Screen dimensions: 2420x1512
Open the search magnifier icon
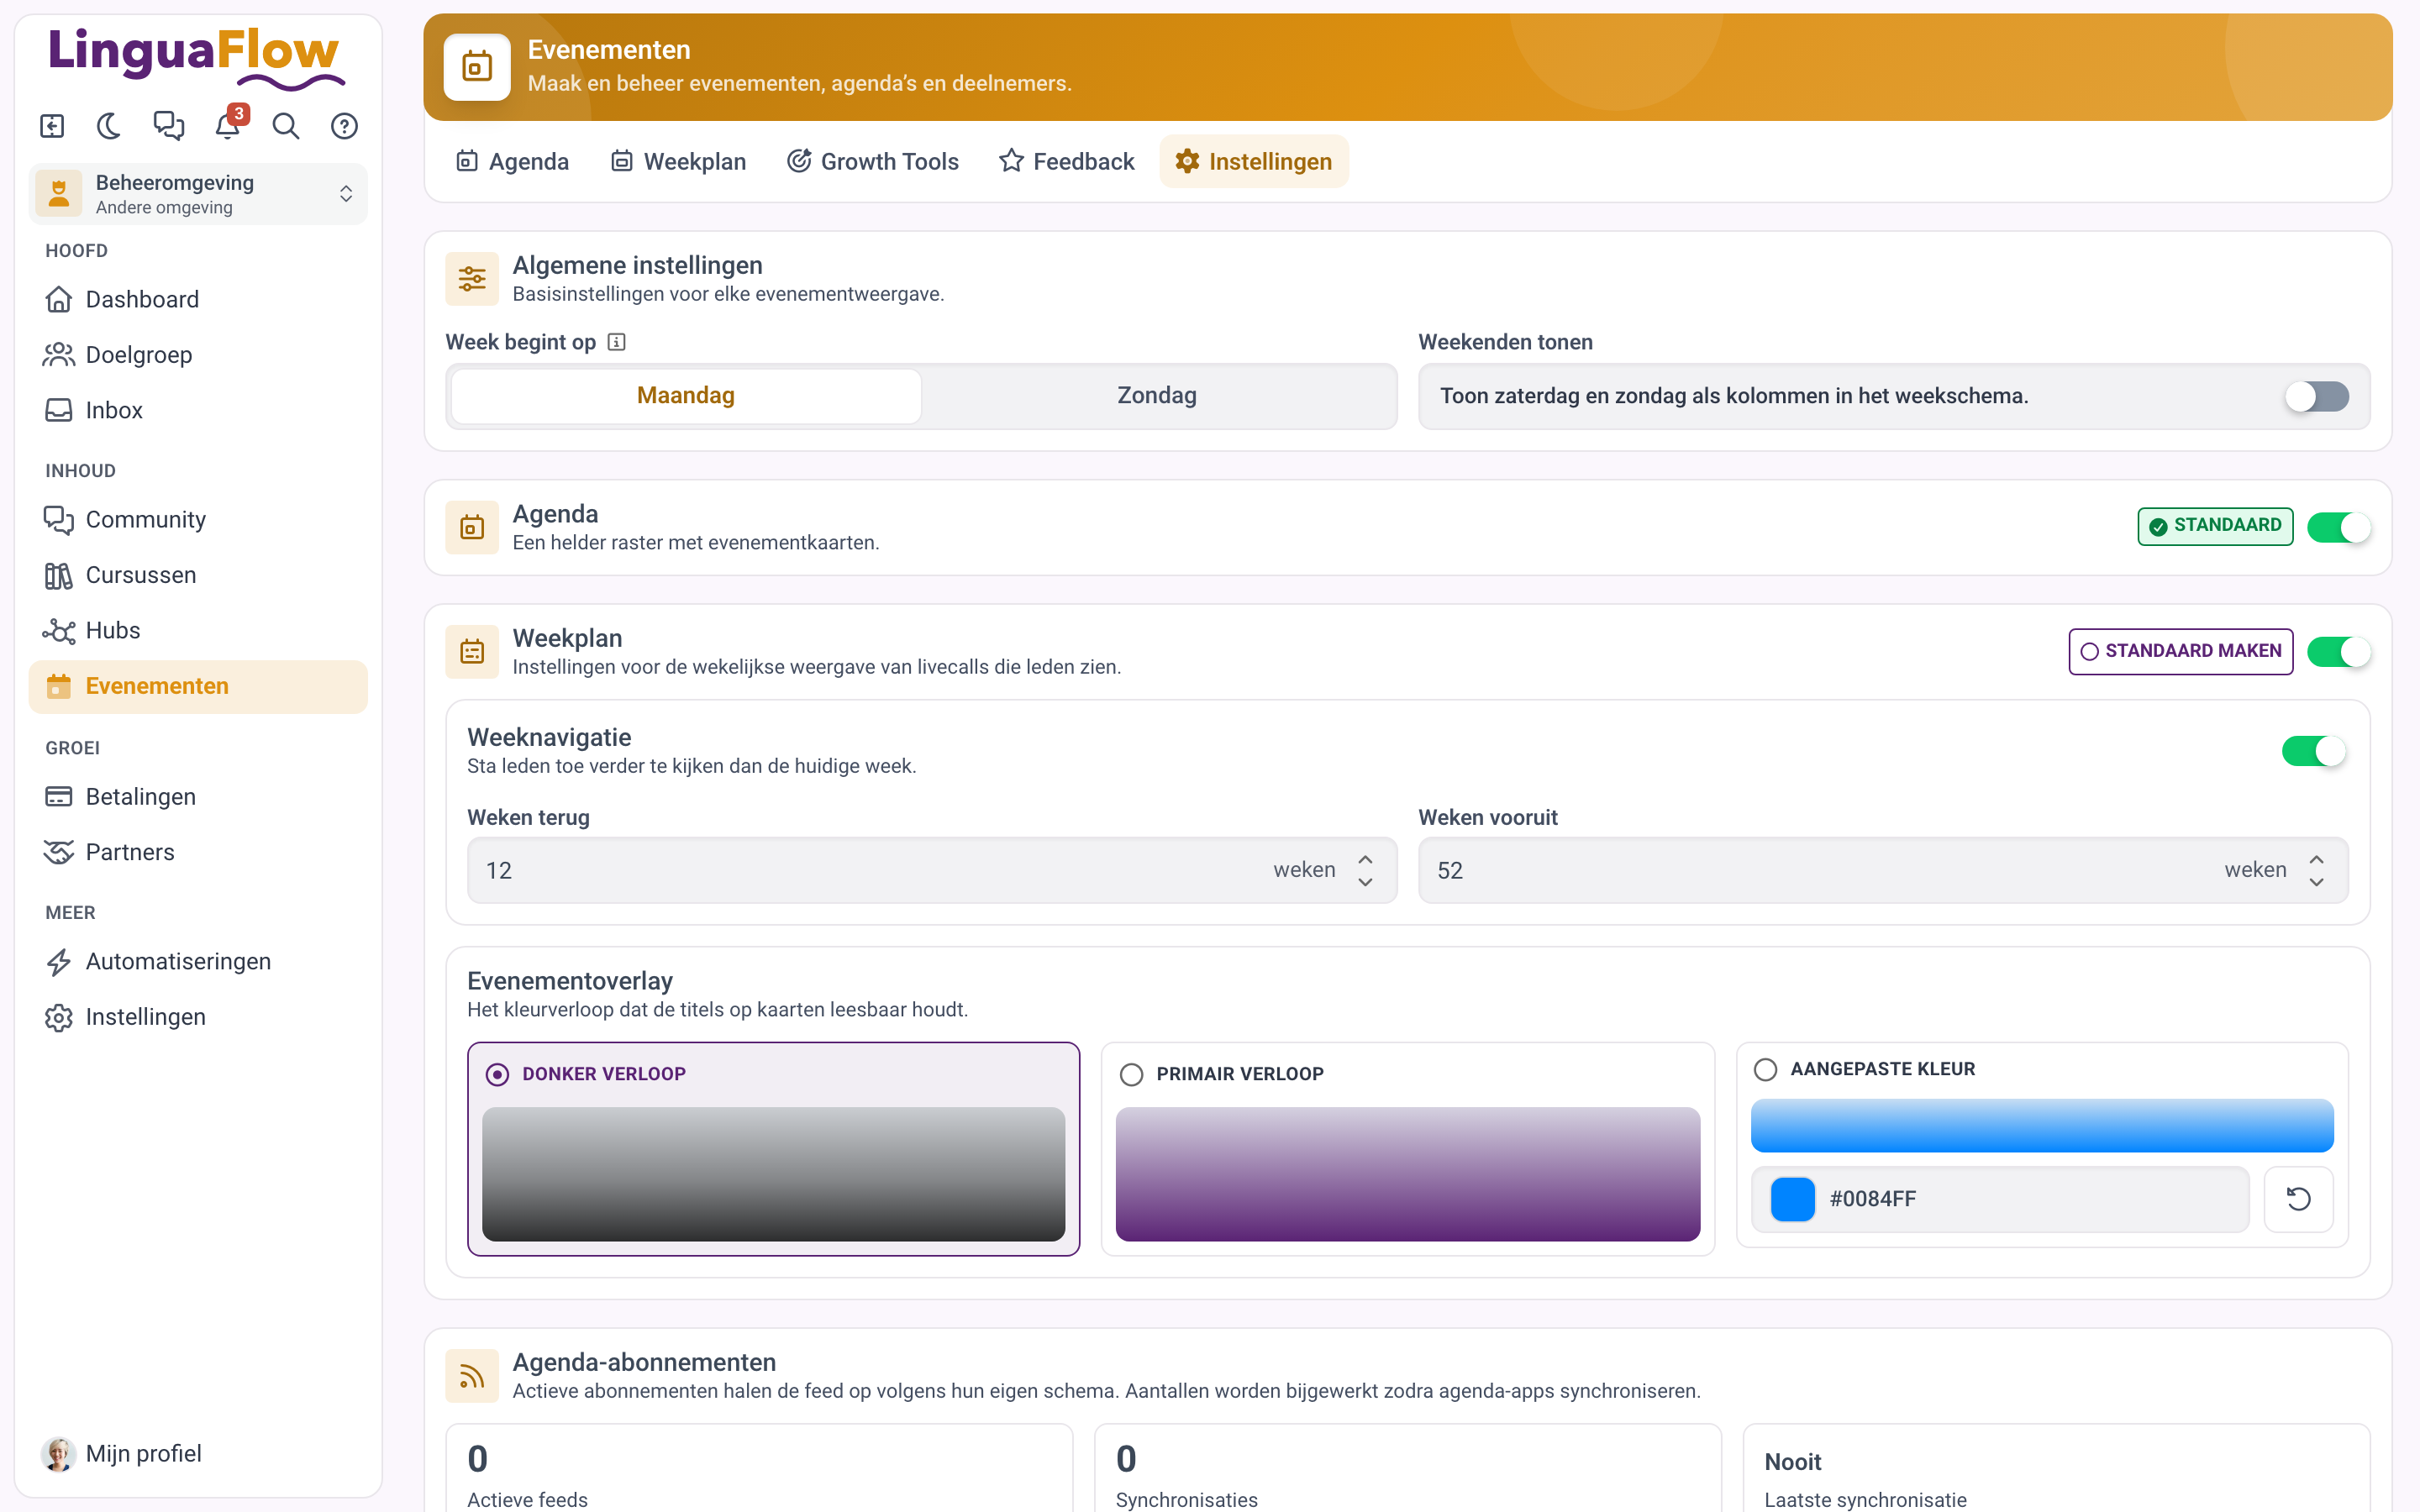tap(286, 126)
